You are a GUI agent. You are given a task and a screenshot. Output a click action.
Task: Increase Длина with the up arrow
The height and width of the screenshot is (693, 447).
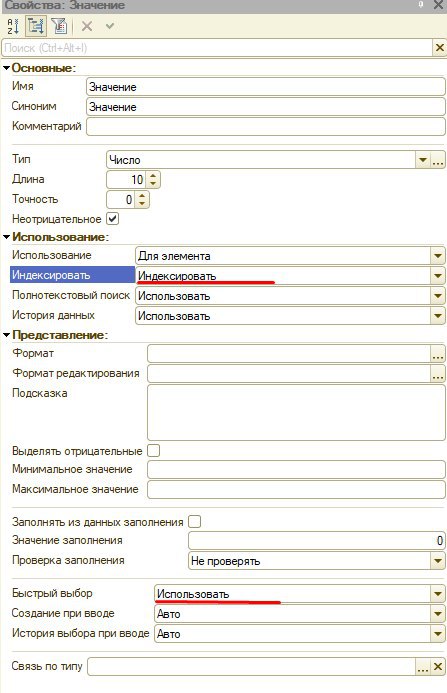tap(153, 175)
